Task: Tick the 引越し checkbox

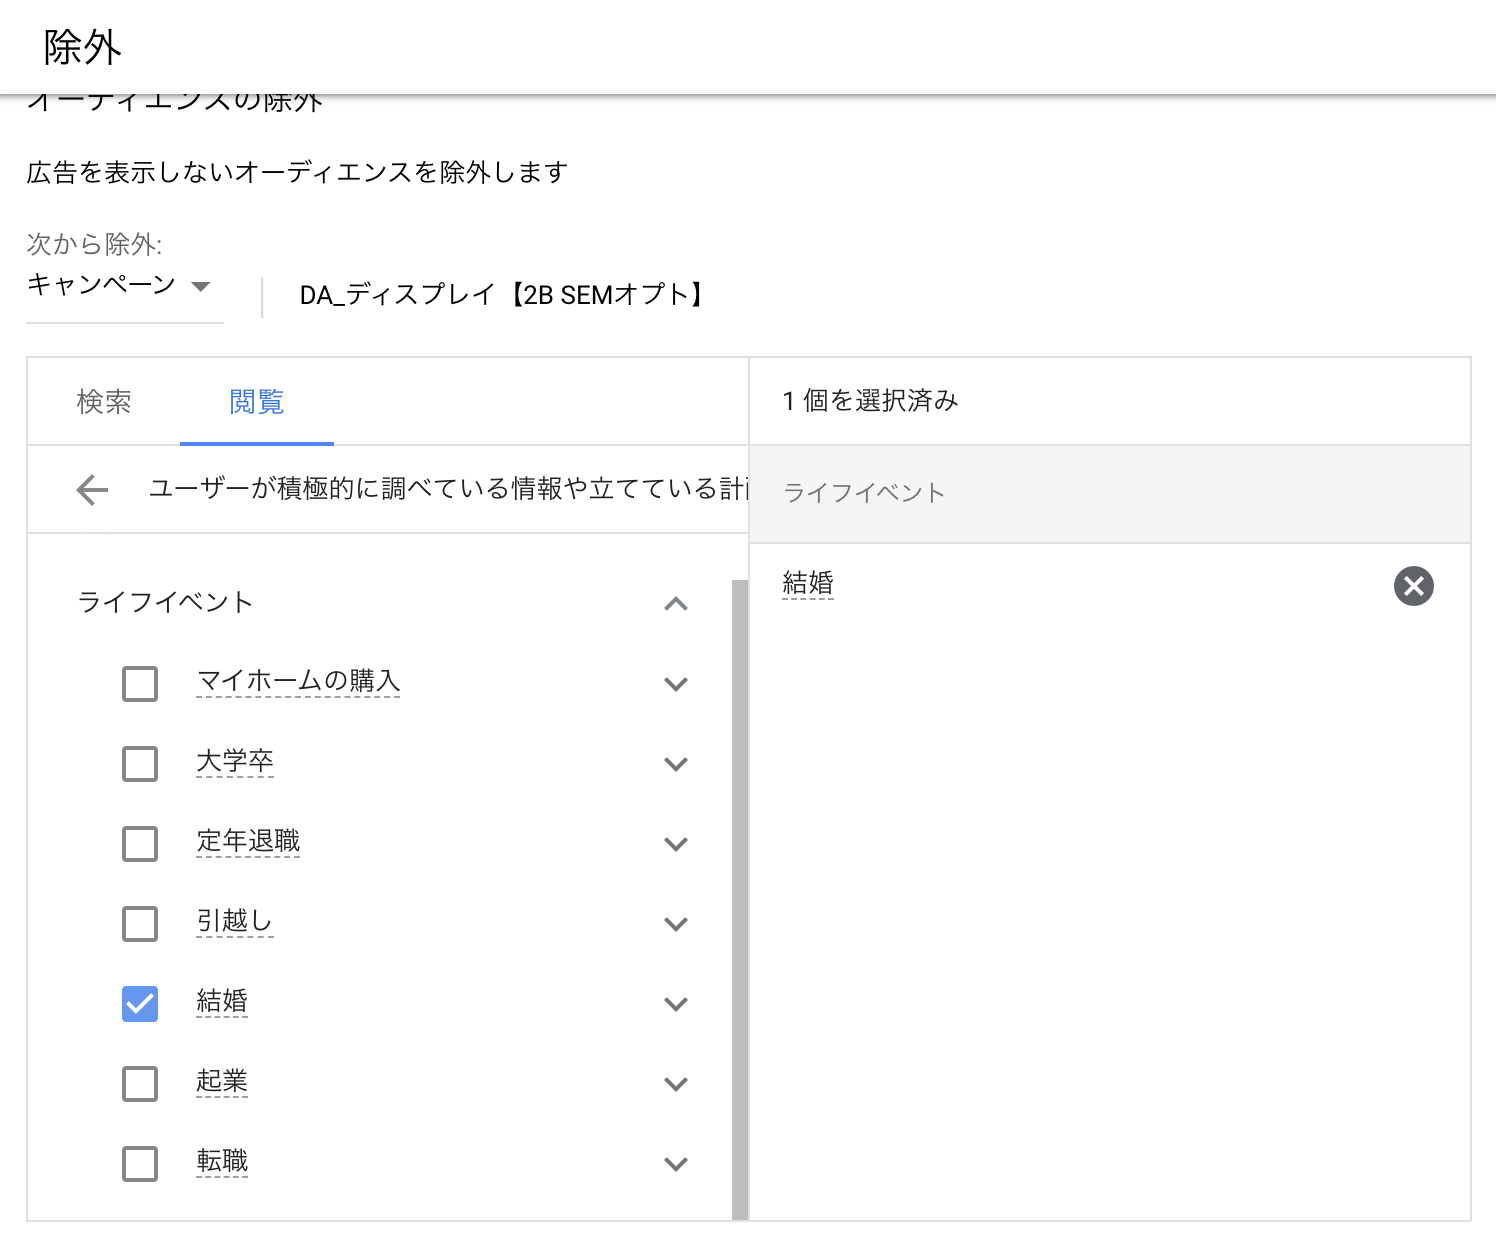Action: pyautogui.click(x=140, y=924)
